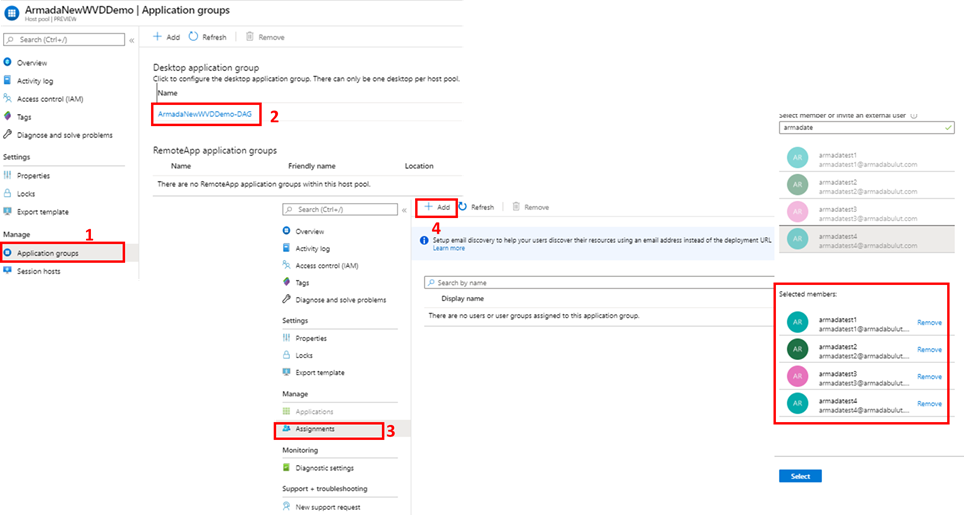Remove armadatest1 from selected members
The width and height of the screenshot is (964, 515).
[x=930, y=323]
